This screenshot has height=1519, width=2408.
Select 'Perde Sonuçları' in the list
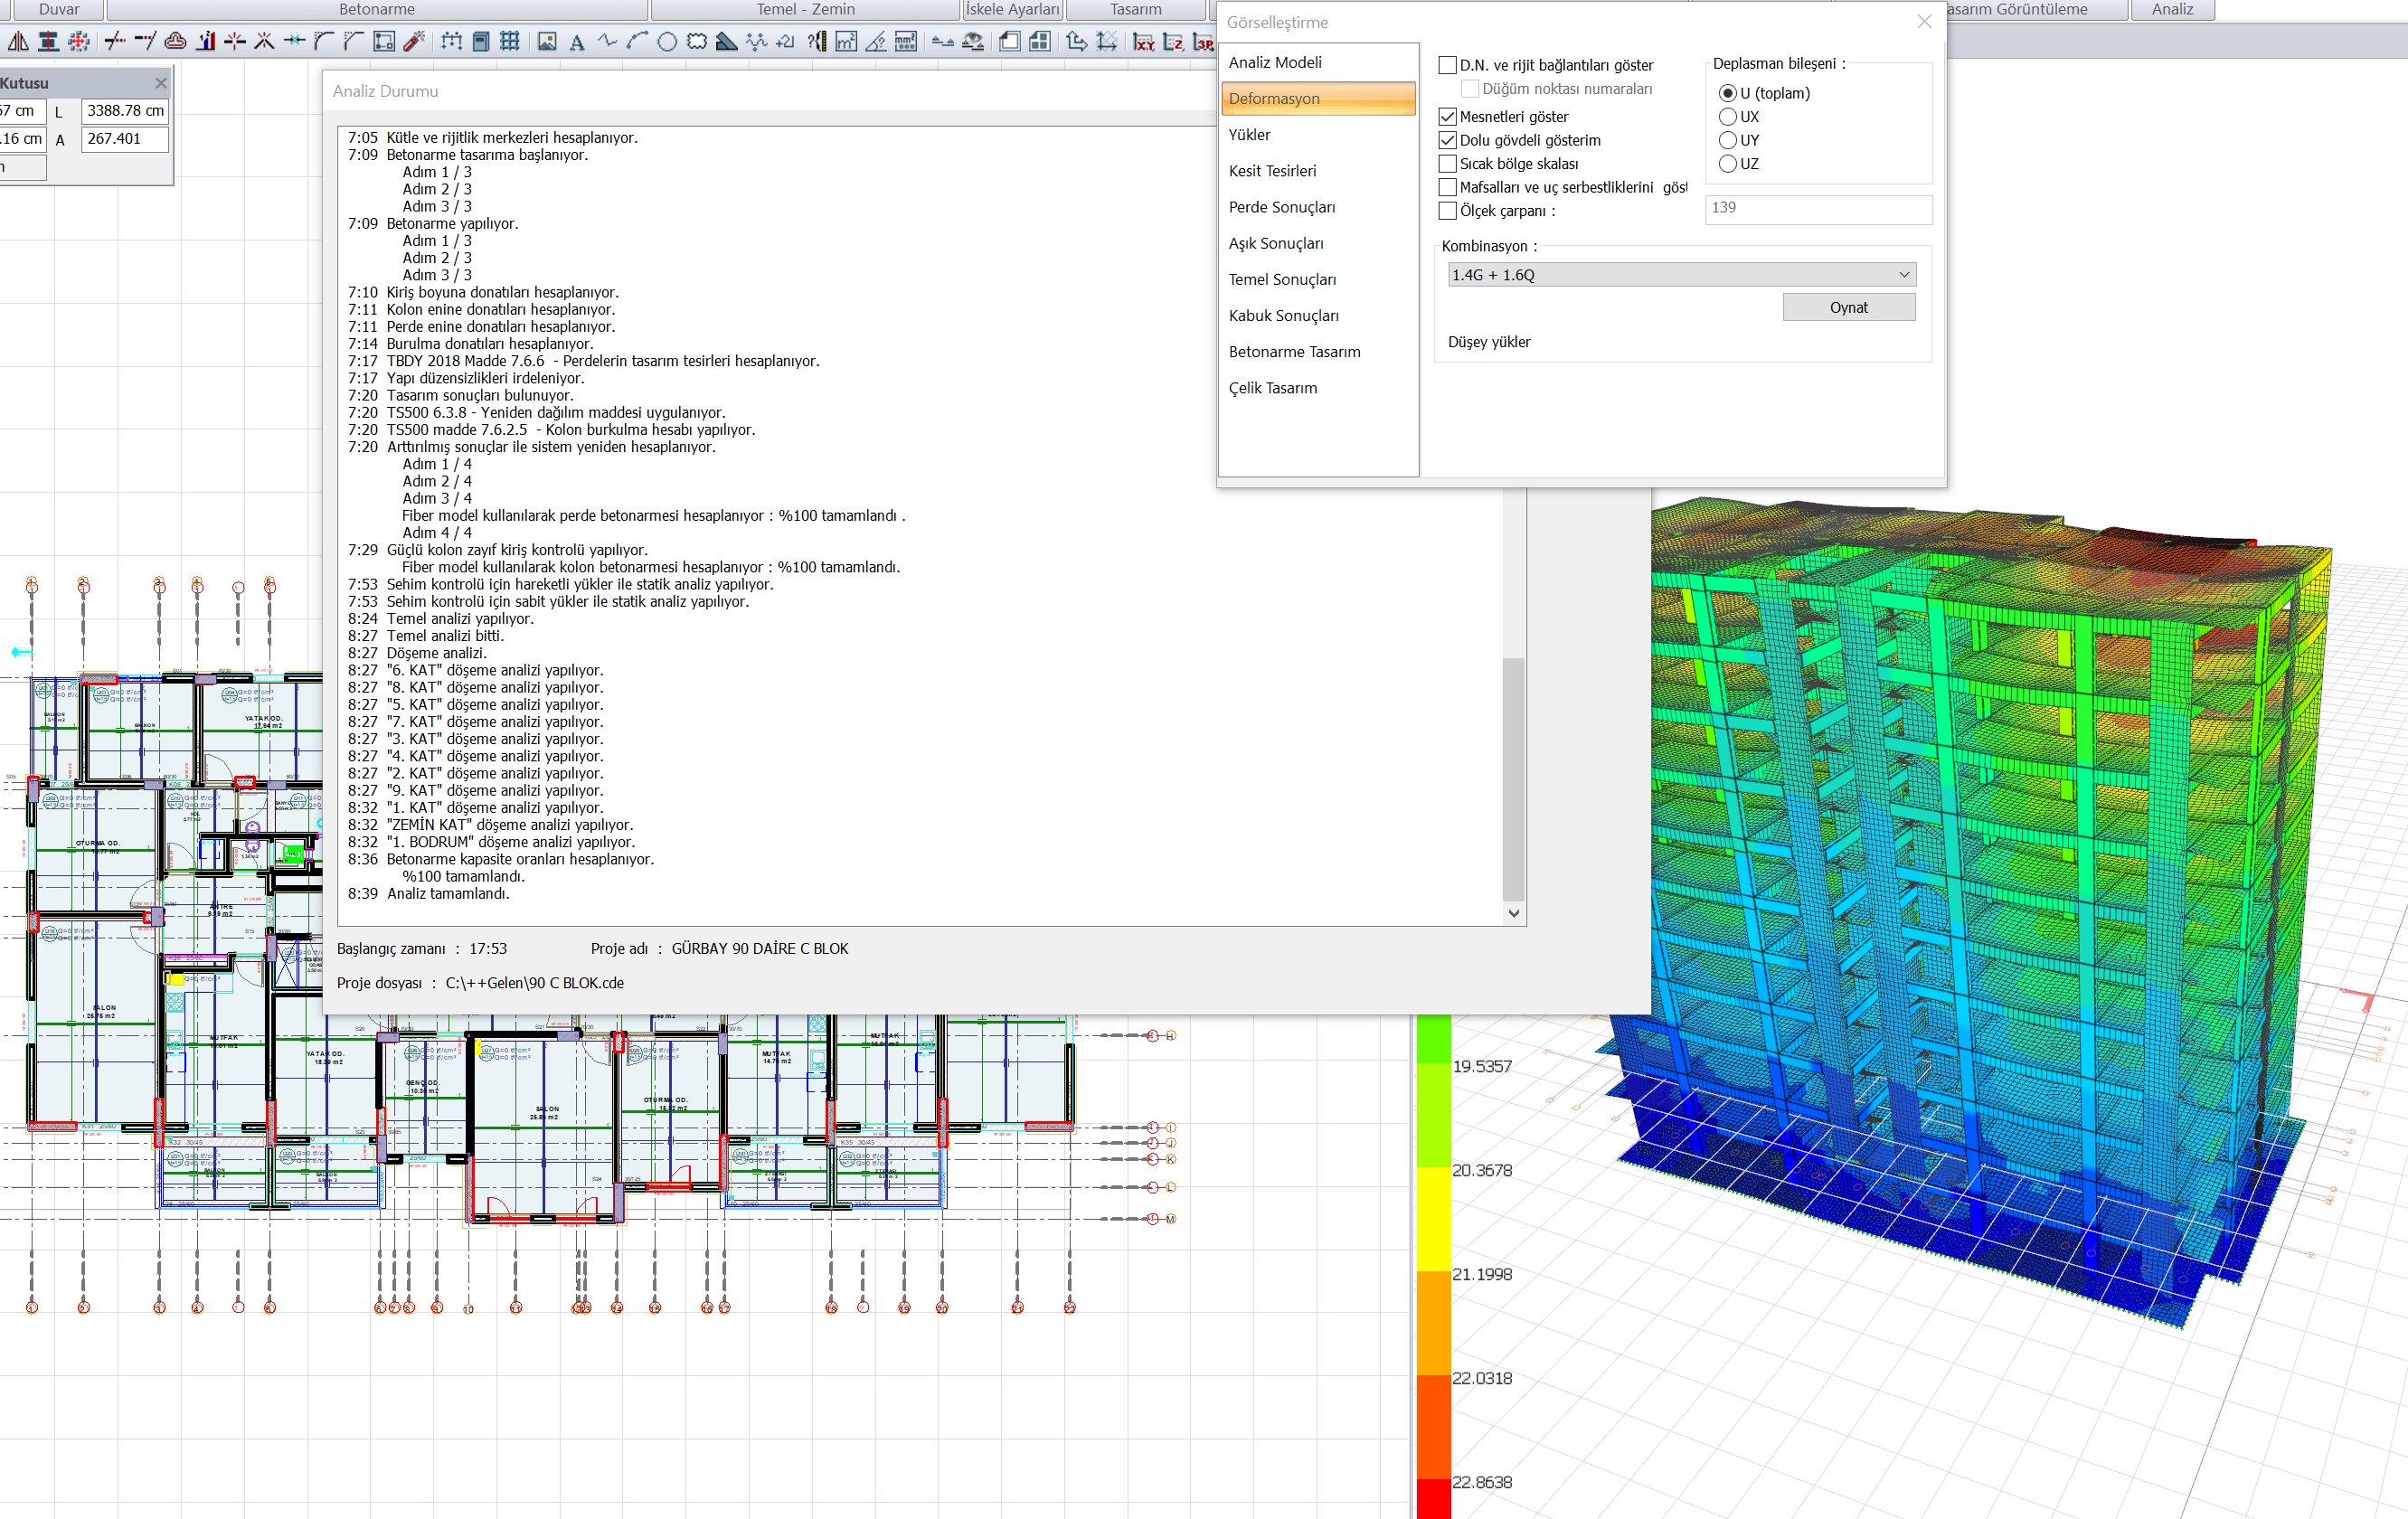click(x=1318, y=207)
